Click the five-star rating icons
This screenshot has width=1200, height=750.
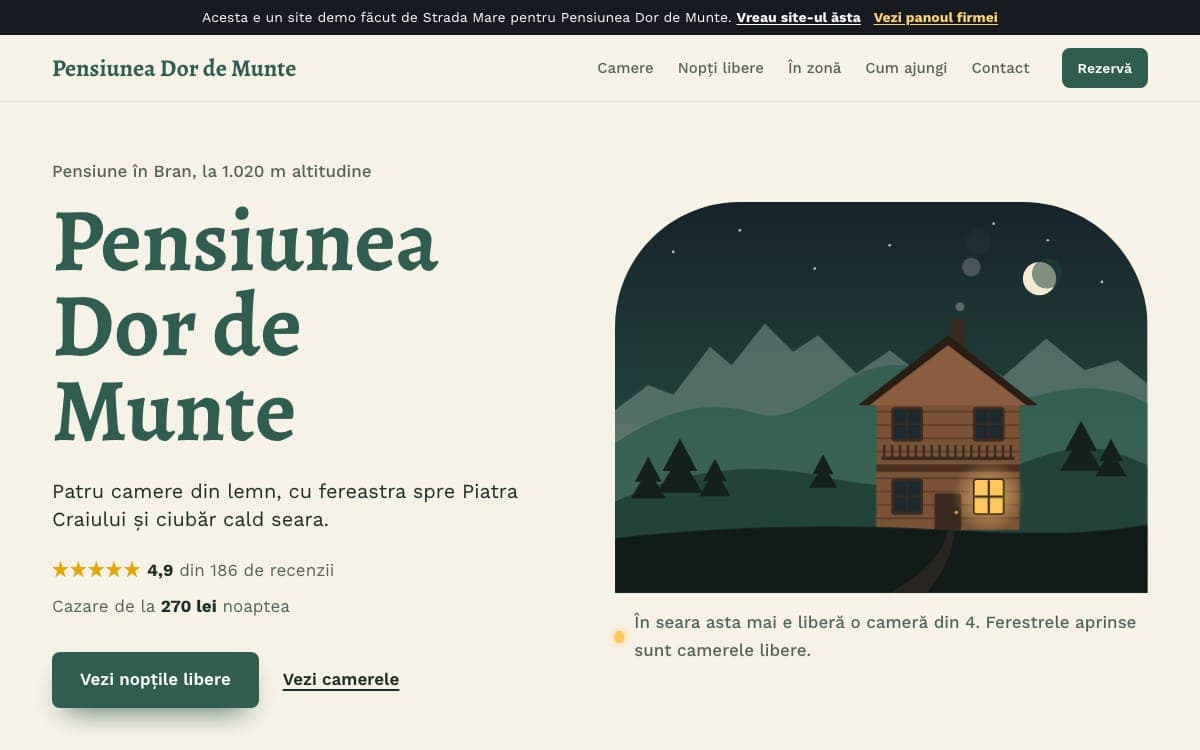[x=96, y=570]
